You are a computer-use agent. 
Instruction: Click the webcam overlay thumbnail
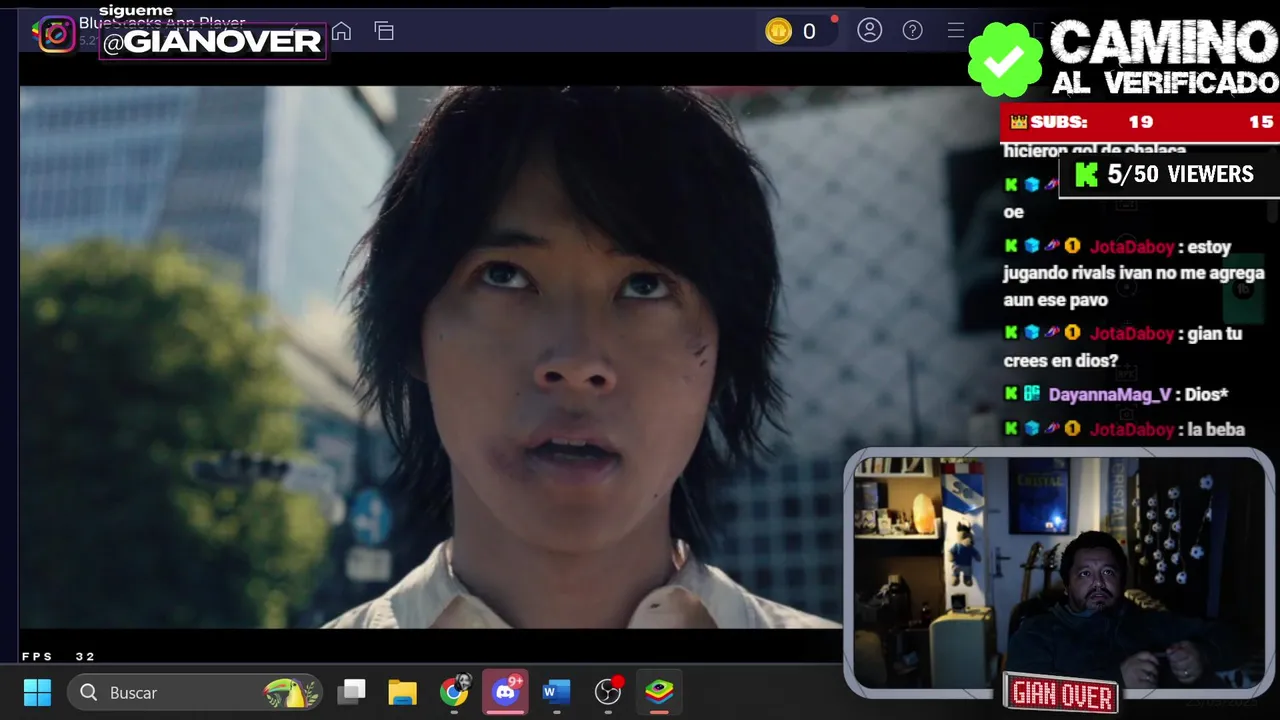1058,572
